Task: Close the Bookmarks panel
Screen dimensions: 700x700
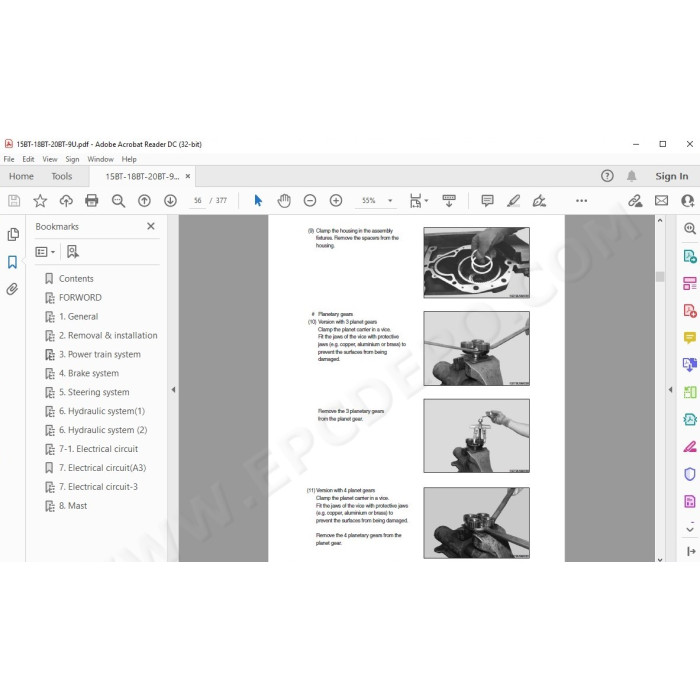Action: pyautogui.click(x=151, y=226)
